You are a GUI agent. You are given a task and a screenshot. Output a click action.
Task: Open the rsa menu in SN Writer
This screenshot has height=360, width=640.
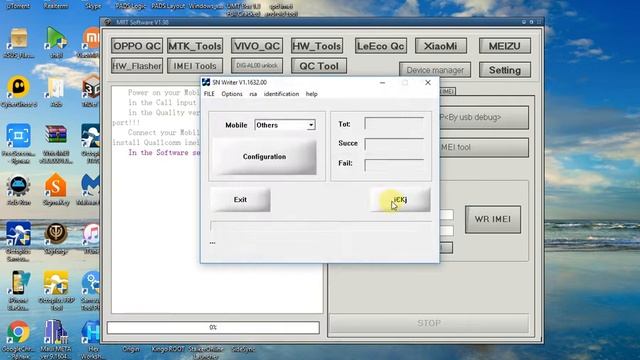[x=253, y=94]
